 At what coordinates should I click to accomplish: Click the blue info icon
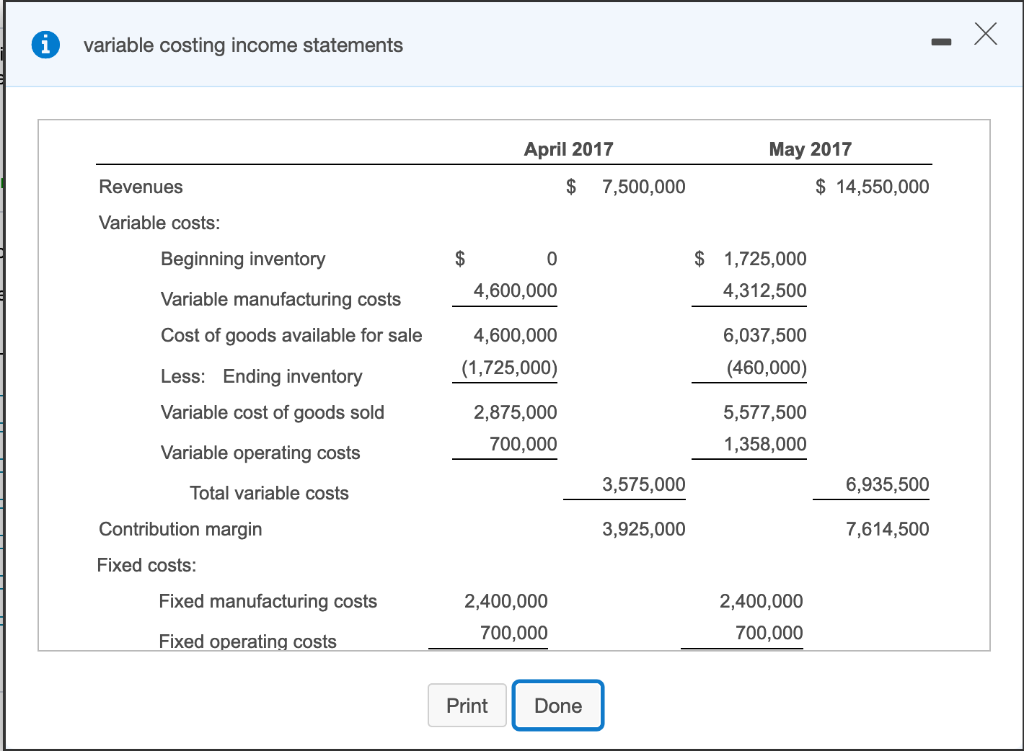click(x=46, y=45)
